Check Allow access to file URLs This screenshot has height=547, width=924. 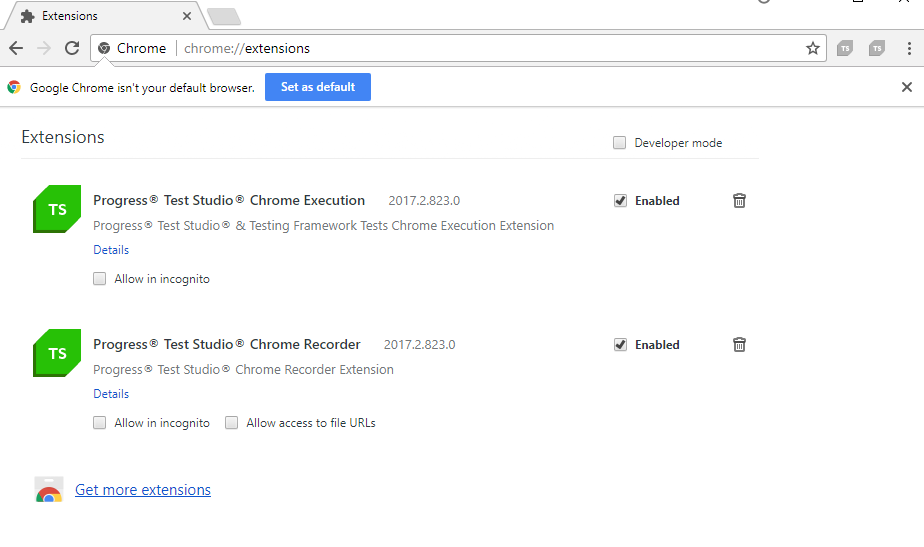(232, 423)
